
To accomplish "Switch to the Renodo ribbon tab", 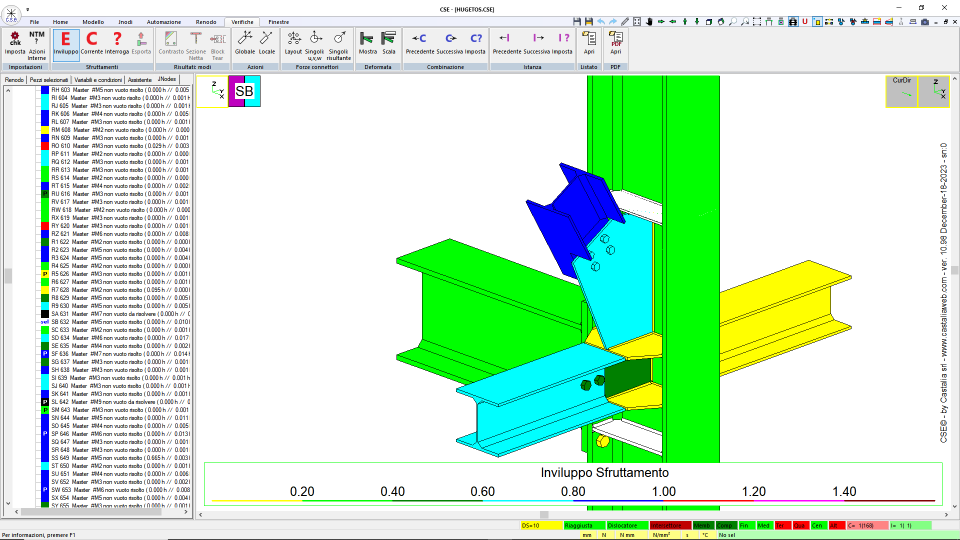I will click(x=206, y=22).
